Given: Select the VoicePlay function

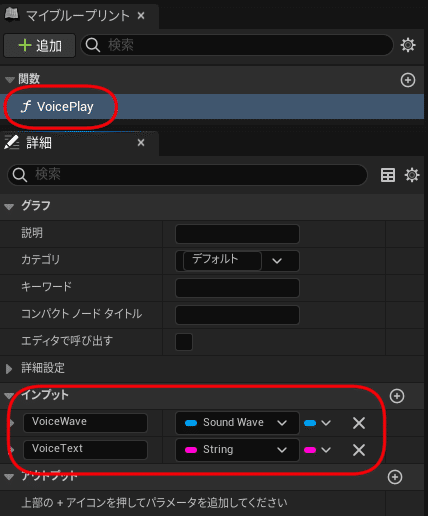Looking at the screenshot, I should 212,107.
